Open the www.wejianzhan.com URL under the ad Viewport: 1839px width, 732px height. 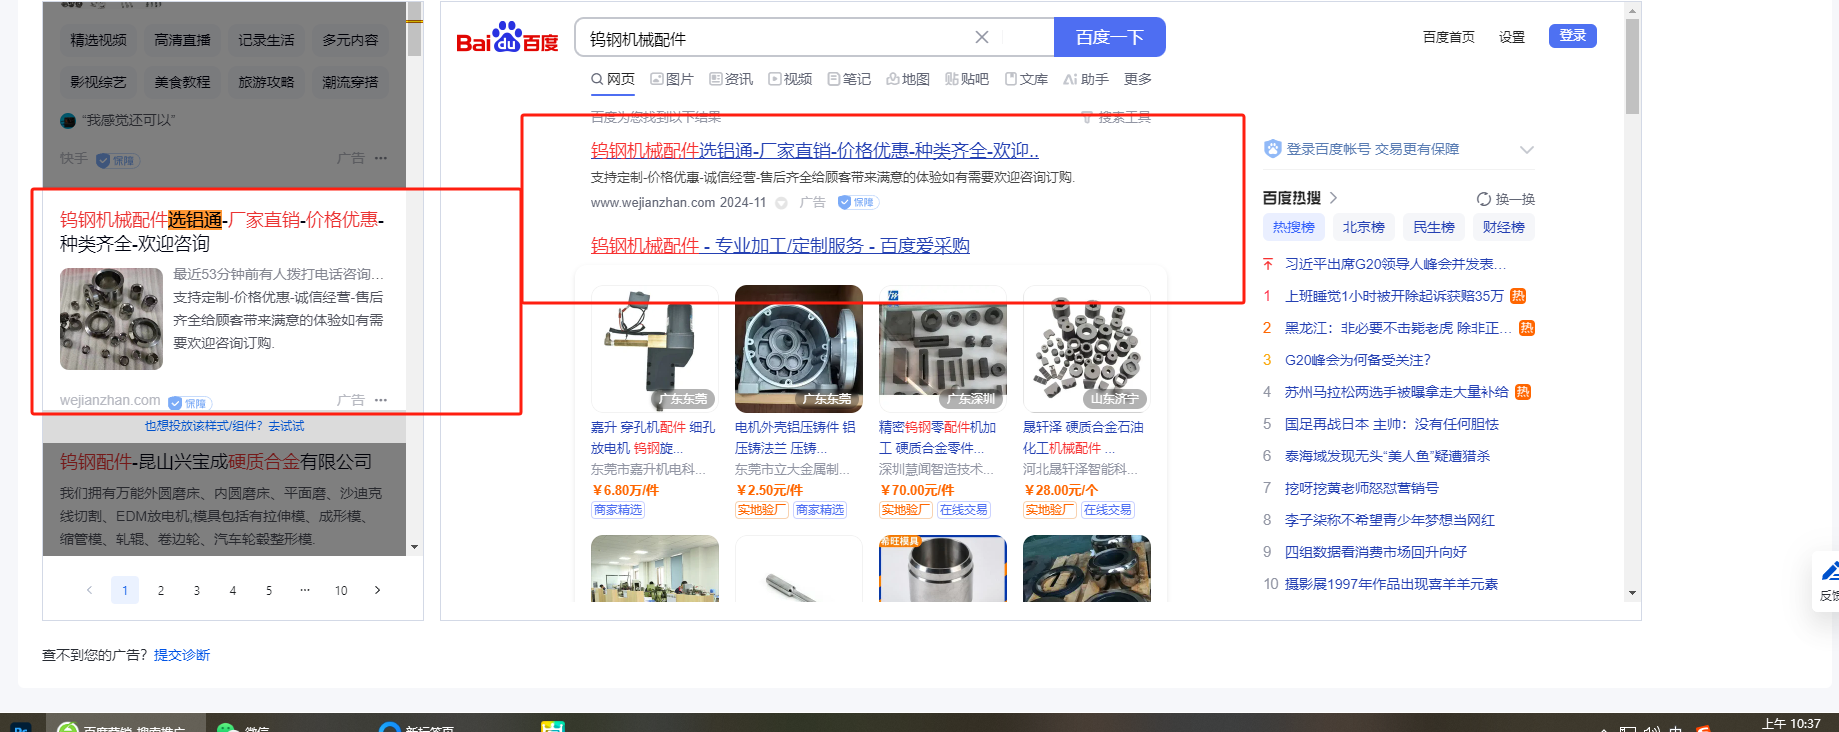coord(653,202)
